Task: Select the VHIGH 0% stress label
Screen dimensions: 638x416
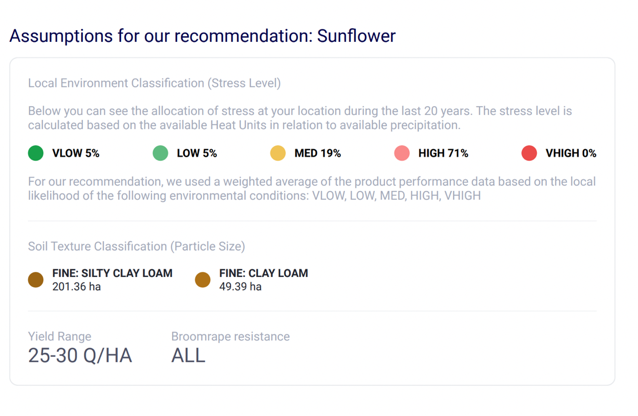Action: (x=571, y=153)
